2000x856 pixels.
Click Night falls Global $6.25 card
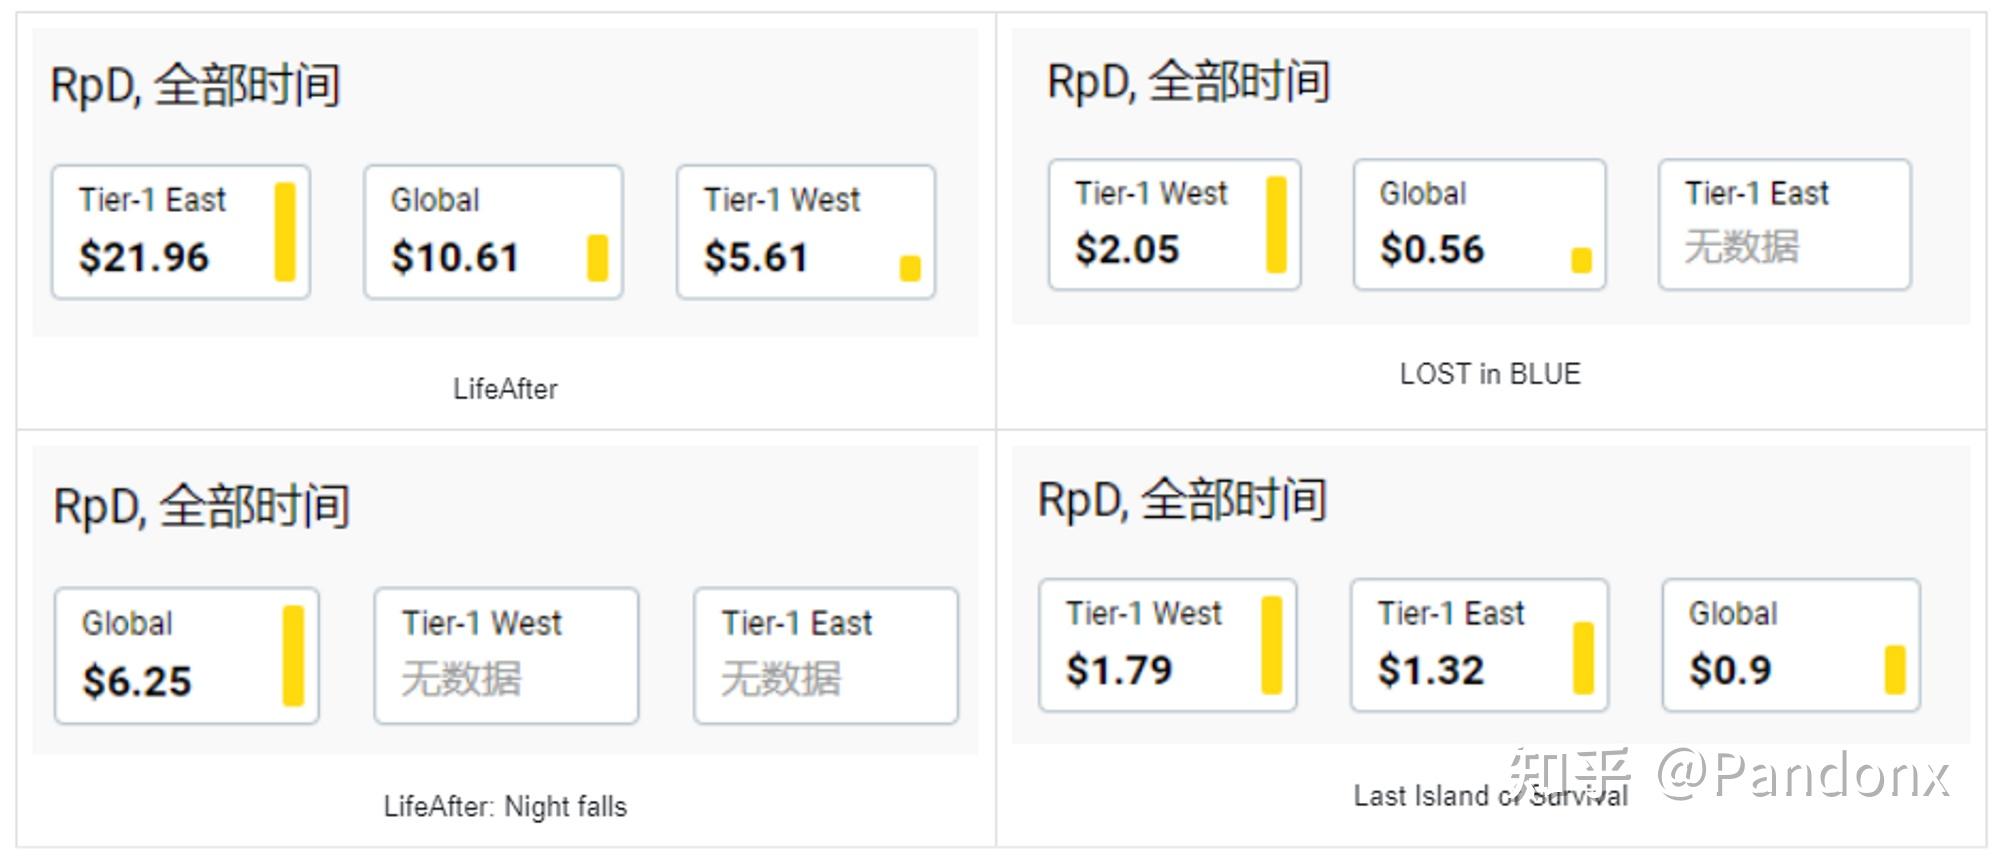pos(186,655)
